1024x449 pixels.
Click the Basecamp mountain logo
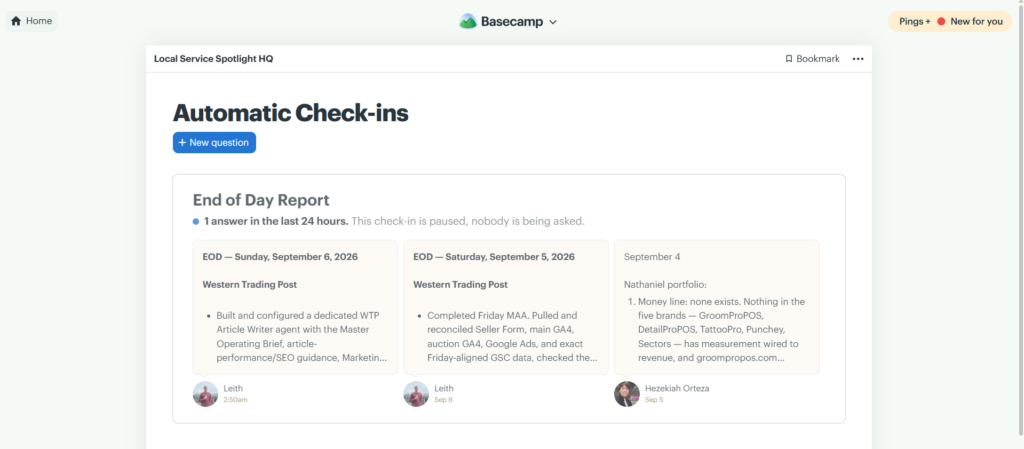coord(468,22)
